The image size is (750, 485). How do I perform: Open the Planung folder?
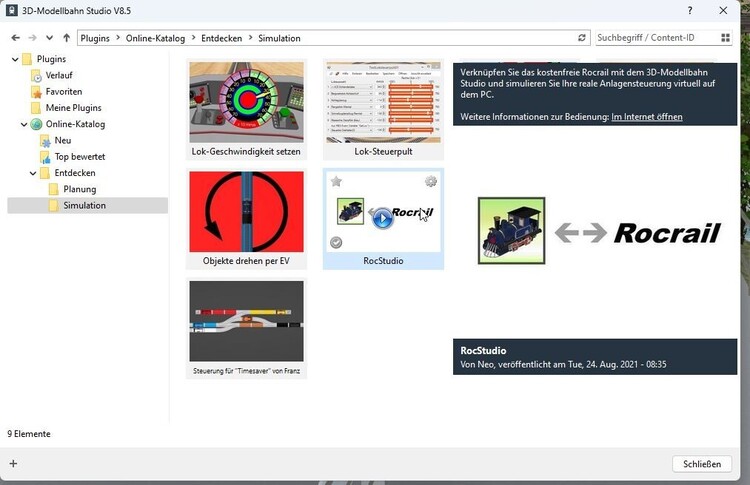point(79,189)
